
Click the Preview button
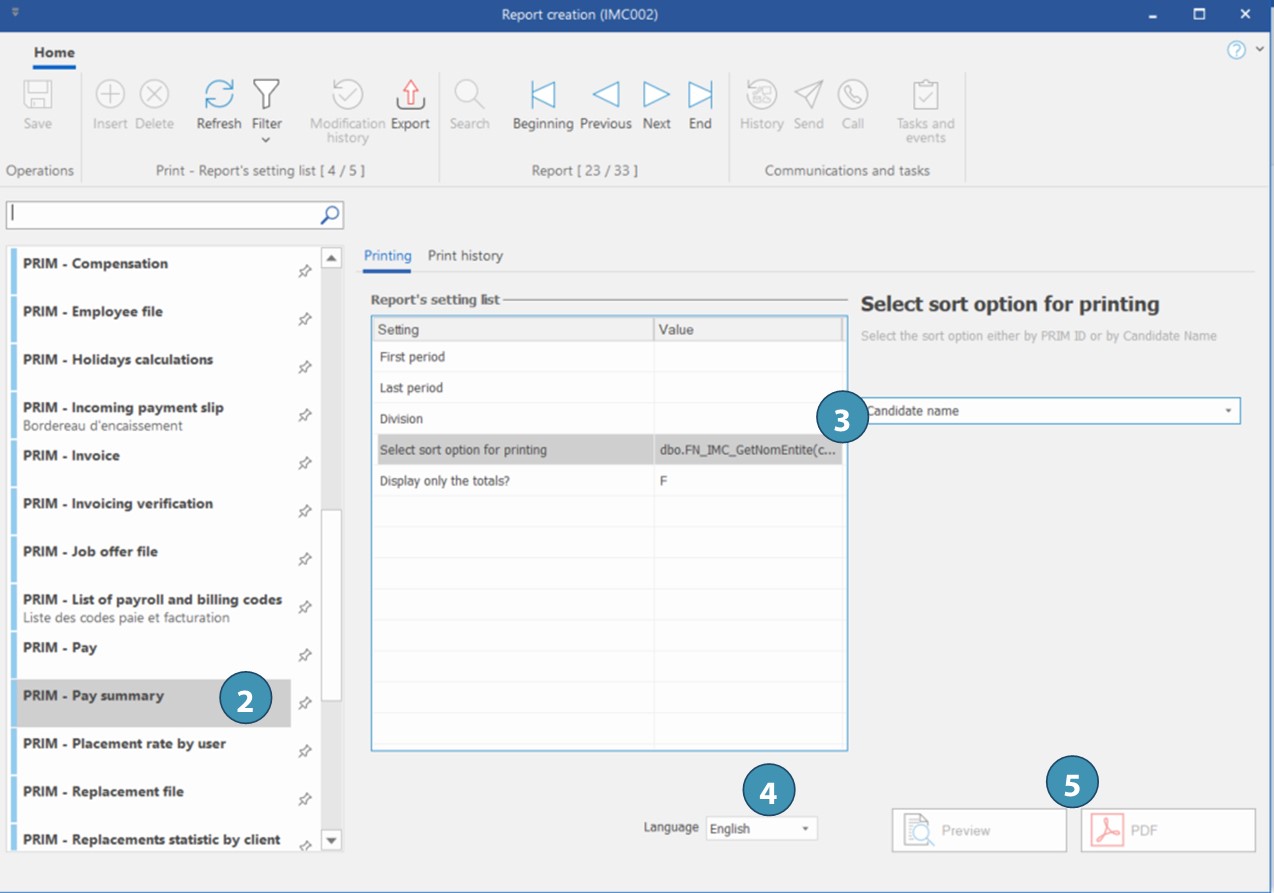coord(978,830)
